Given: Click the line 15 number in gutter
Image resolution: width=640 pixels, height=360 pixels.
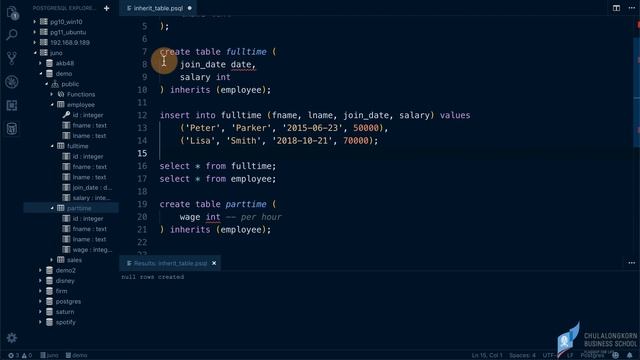Looking at the screenshot, I should (x=142, y=153).
